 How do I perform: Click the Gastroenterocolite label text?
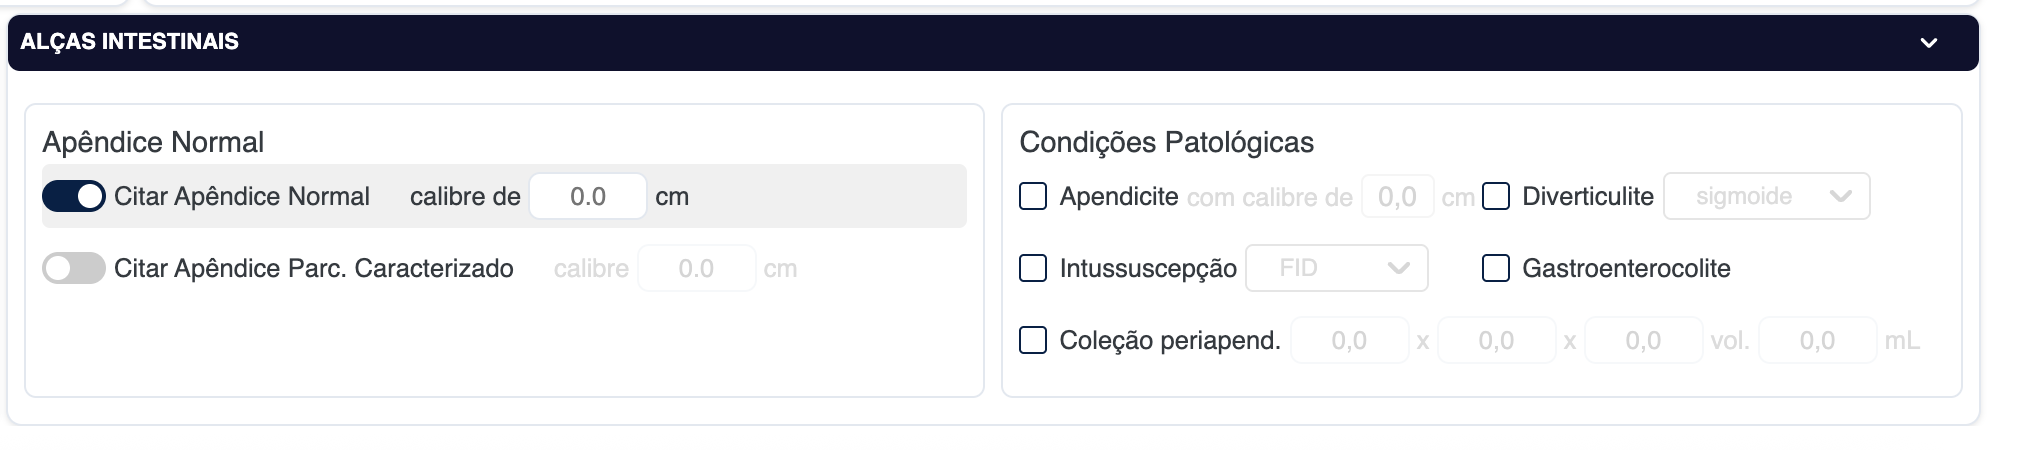(x=1626, y=269)
